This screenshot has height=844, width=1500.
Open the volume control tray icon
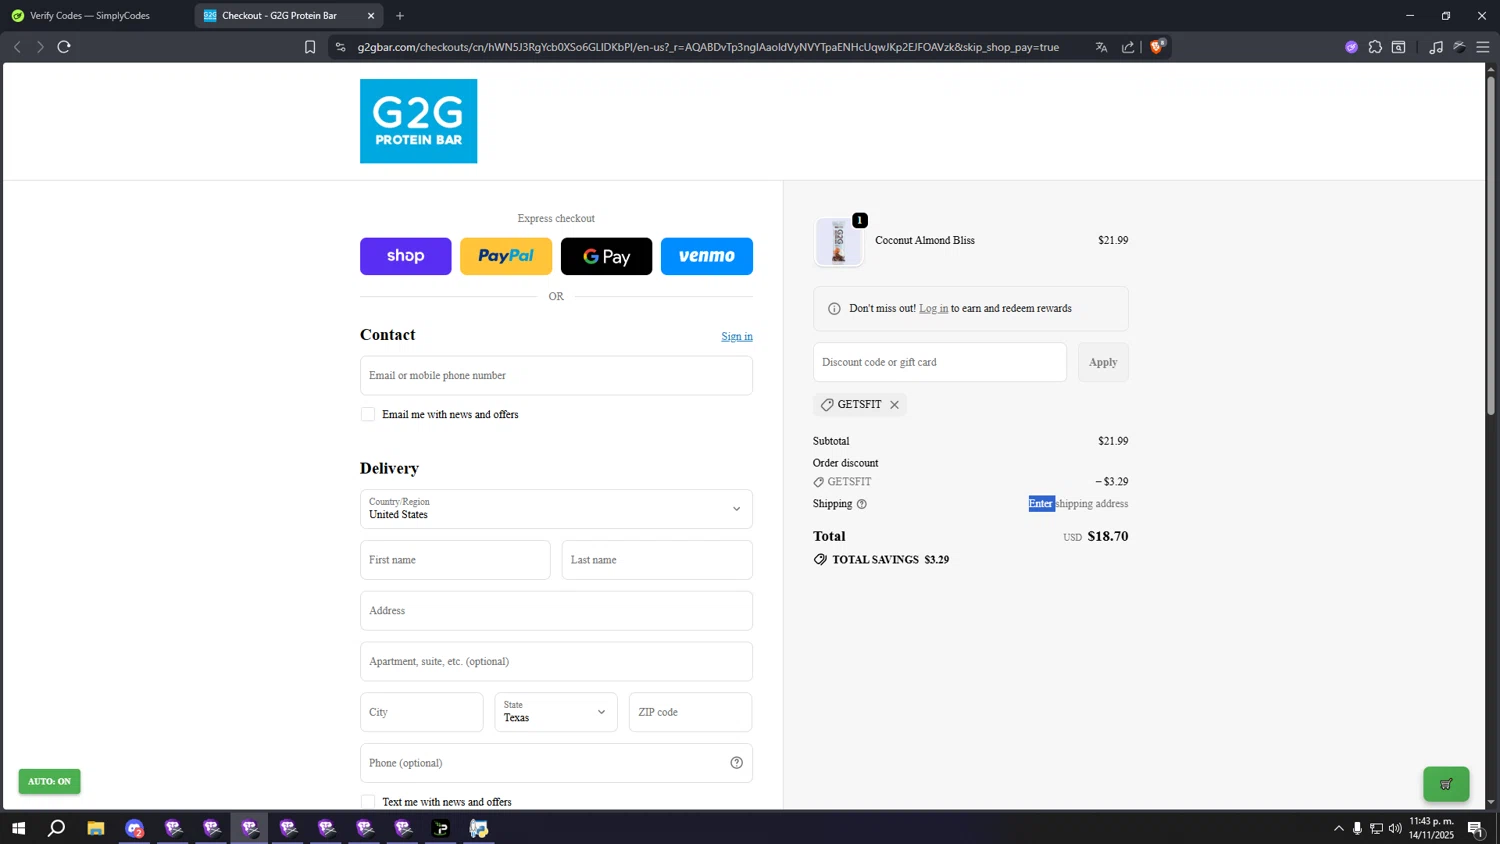(1395, 828)
